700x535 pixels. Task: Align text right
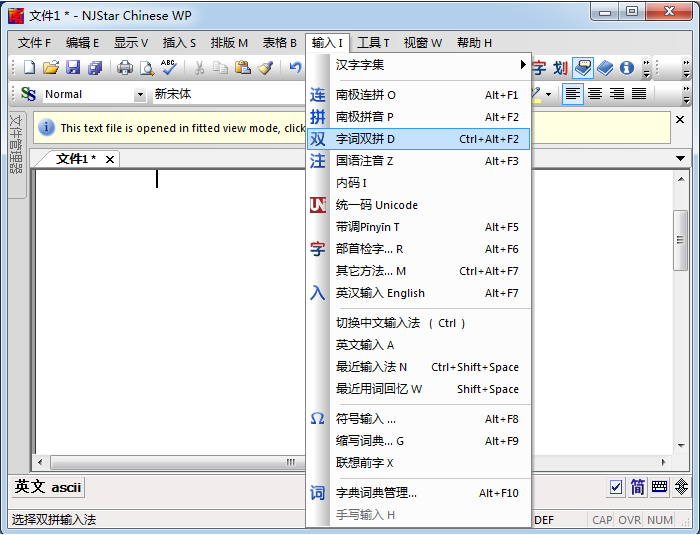[617, 94]
